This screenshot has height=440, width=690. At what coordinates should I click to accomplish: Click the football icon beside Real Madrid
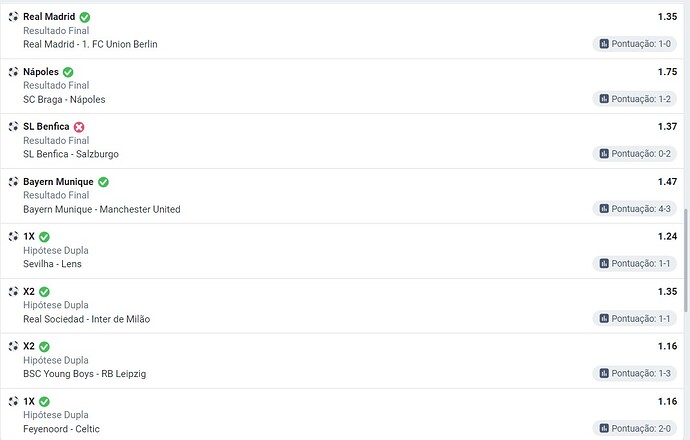[13, 17]
